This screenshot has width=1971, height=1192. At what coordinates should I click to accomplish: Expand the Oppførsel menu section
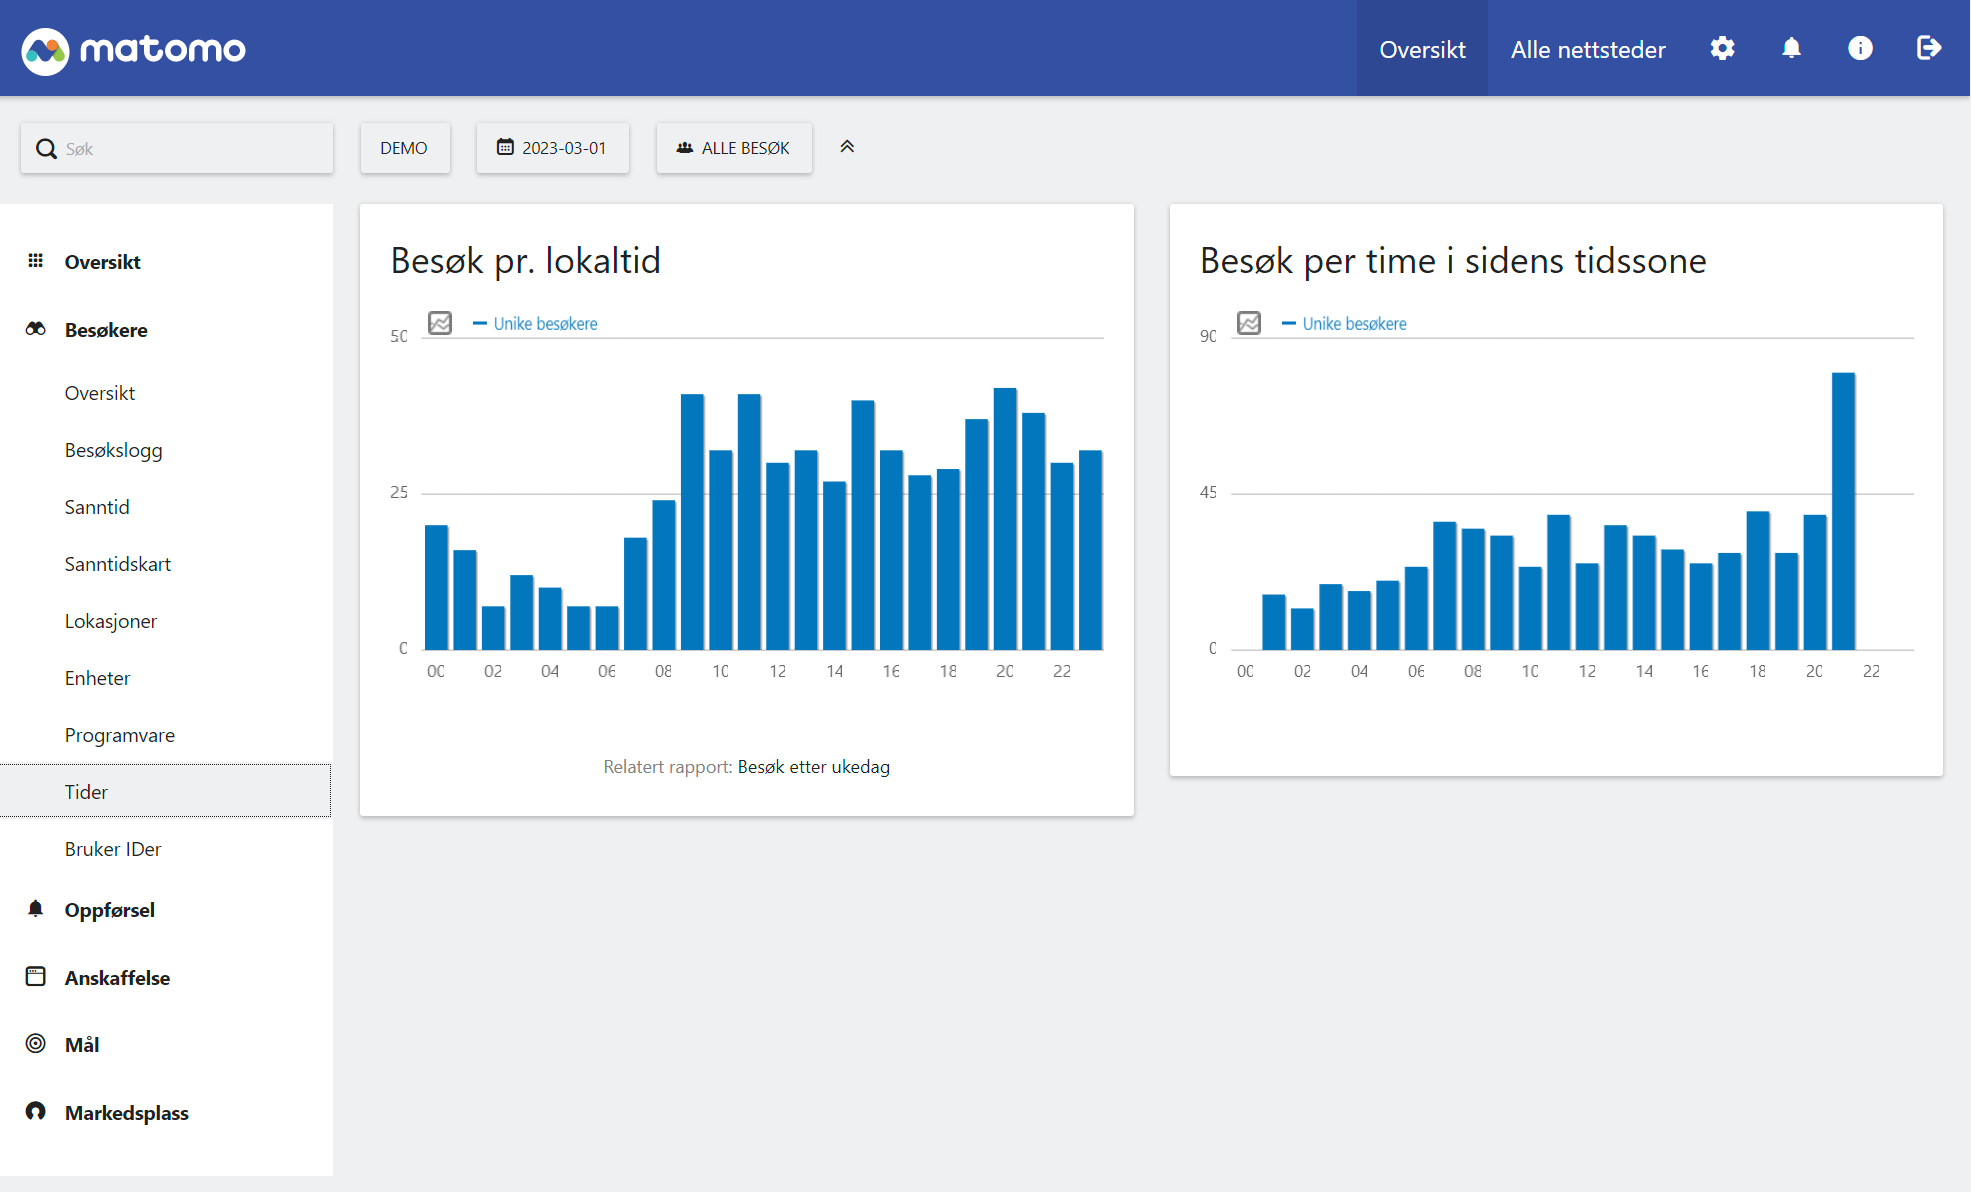[x=109, y=910]
